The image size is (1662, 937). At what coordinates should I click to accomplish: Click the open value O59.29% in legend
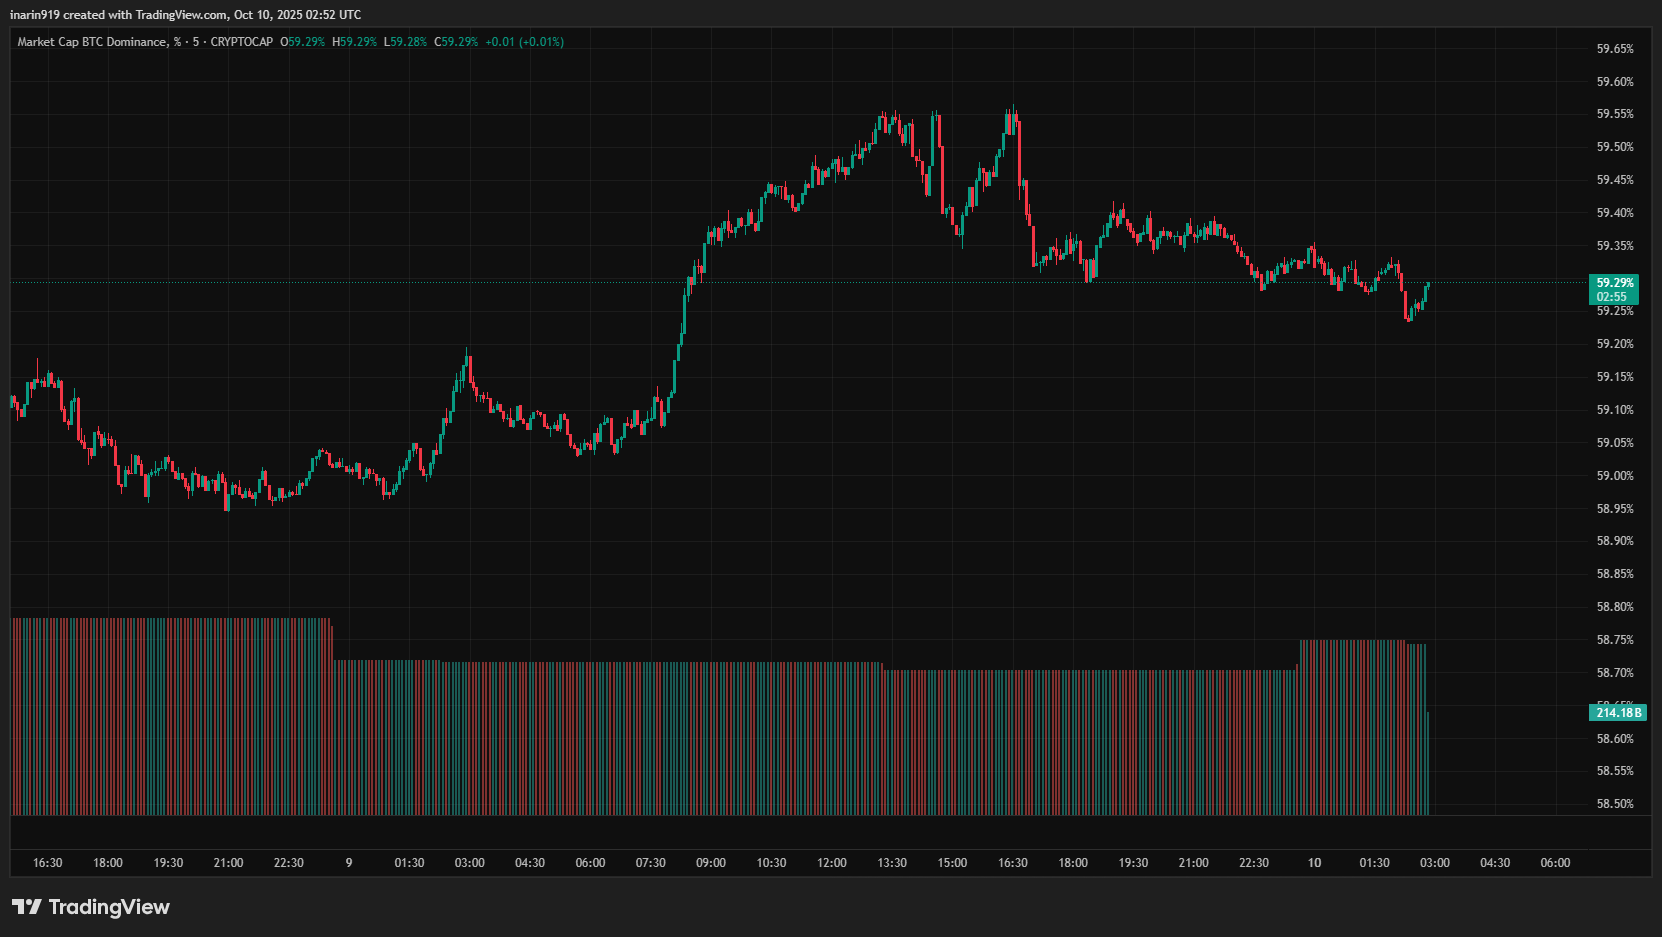click(303, 42)
